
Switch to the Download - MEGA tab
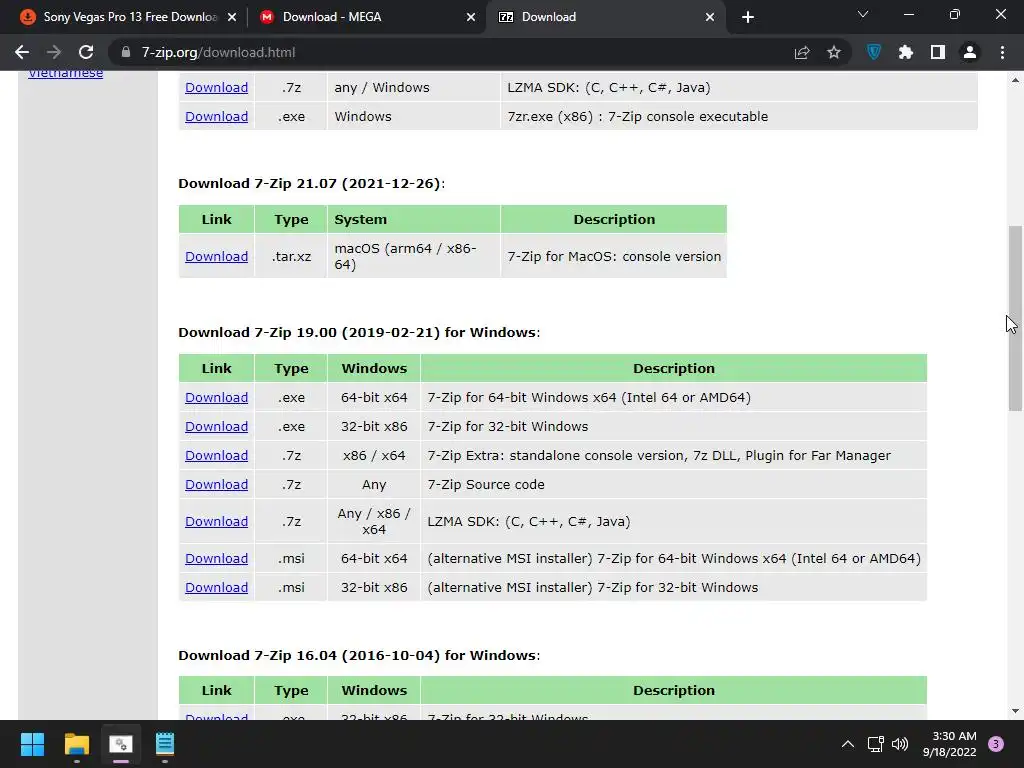(366, 17)
